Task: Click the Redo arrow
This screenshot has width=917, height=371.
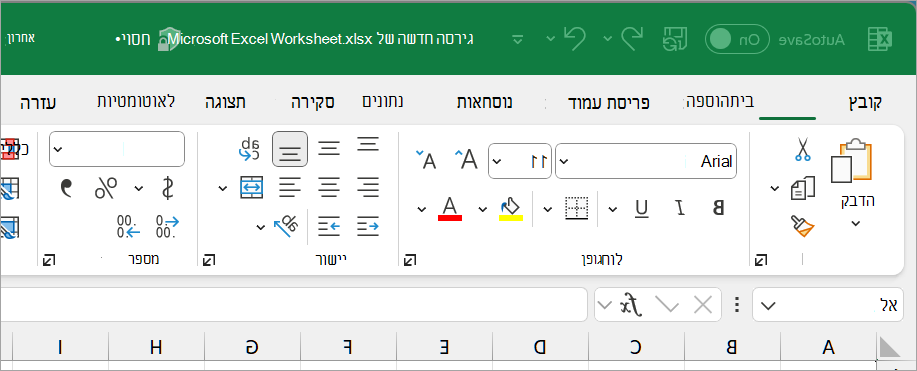Action: 632,38
